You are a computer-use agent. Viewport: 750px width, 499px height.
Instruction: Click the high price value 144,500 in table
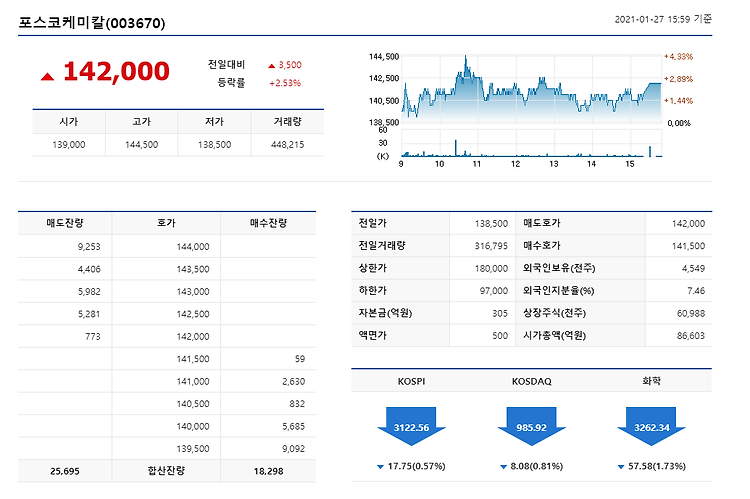pyautogui.click(x=142, y=144)
